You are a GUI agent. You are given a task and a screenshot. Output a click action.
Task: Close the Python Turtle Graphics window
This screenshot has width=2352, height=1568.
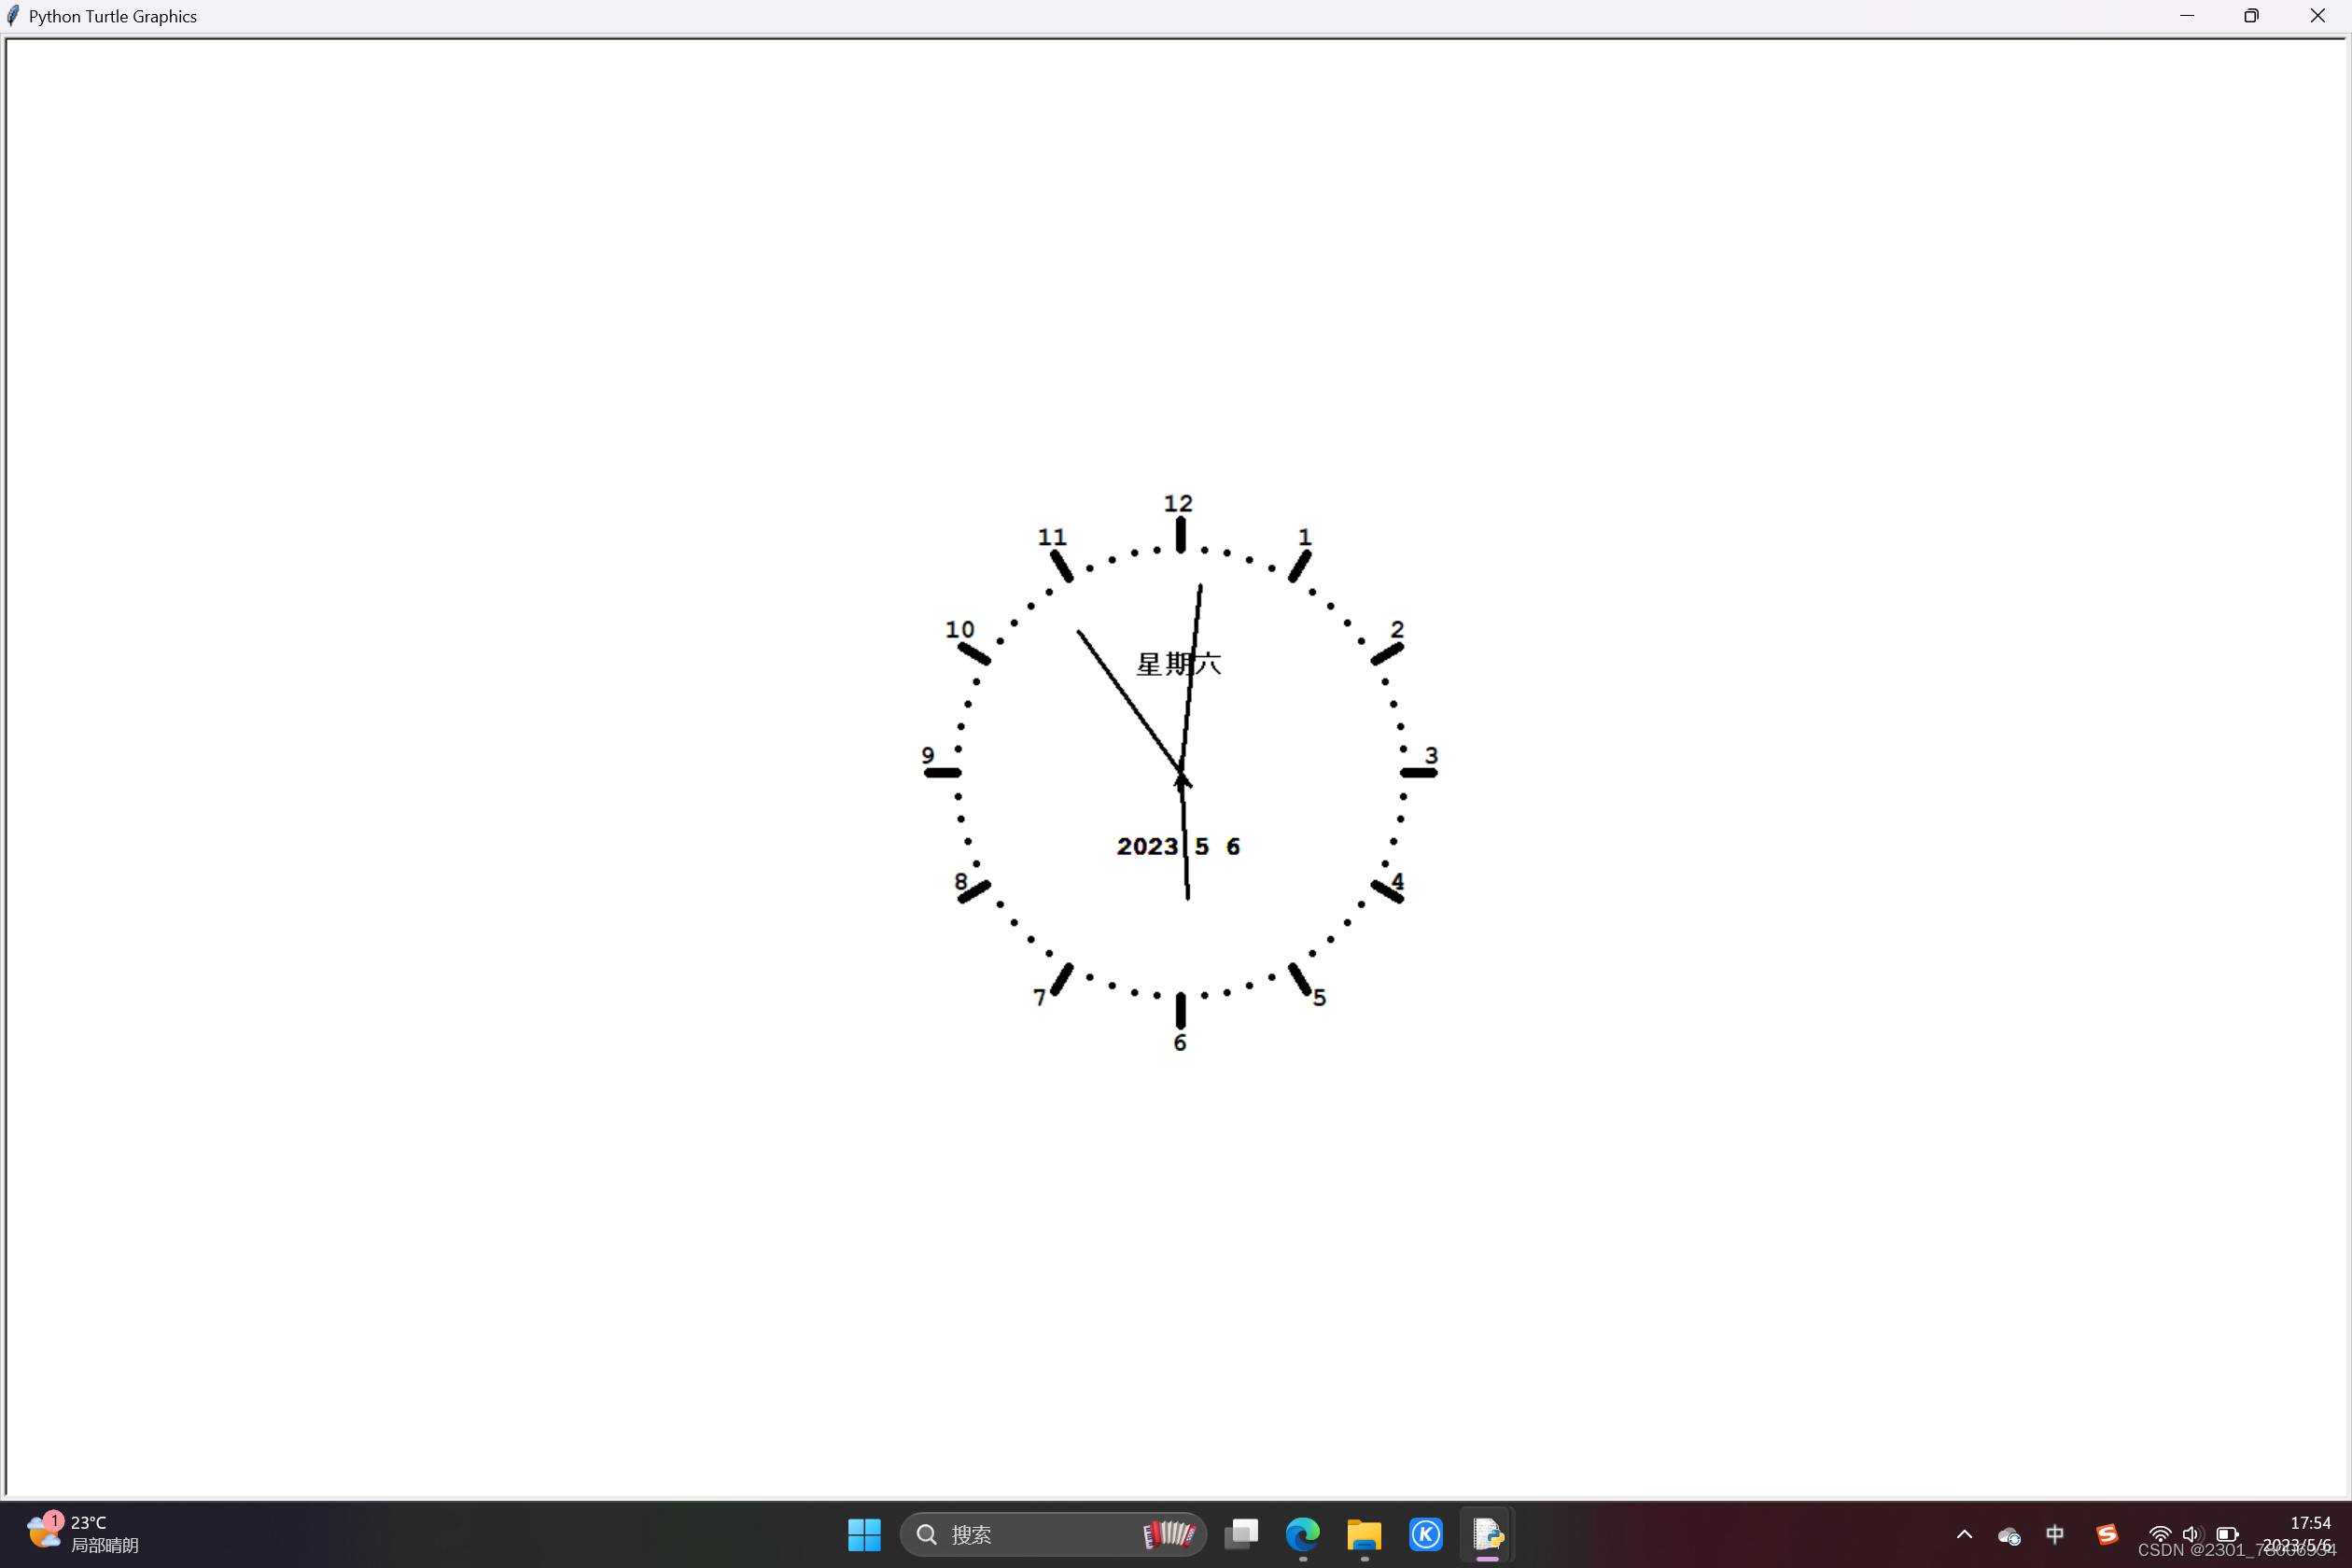(2317, 16)
